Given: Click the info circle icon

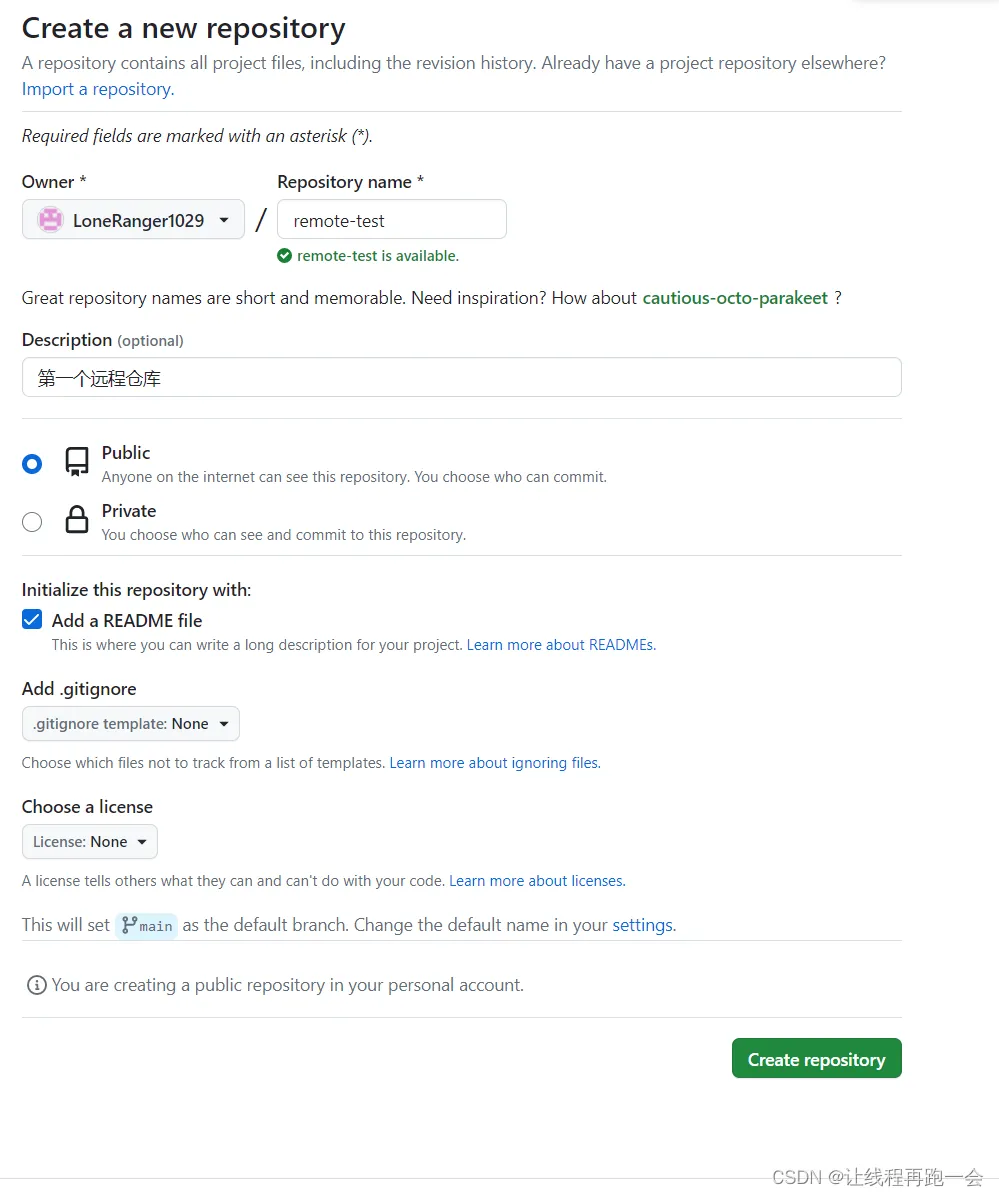Looking at the screenshot, I should [37, 985].
